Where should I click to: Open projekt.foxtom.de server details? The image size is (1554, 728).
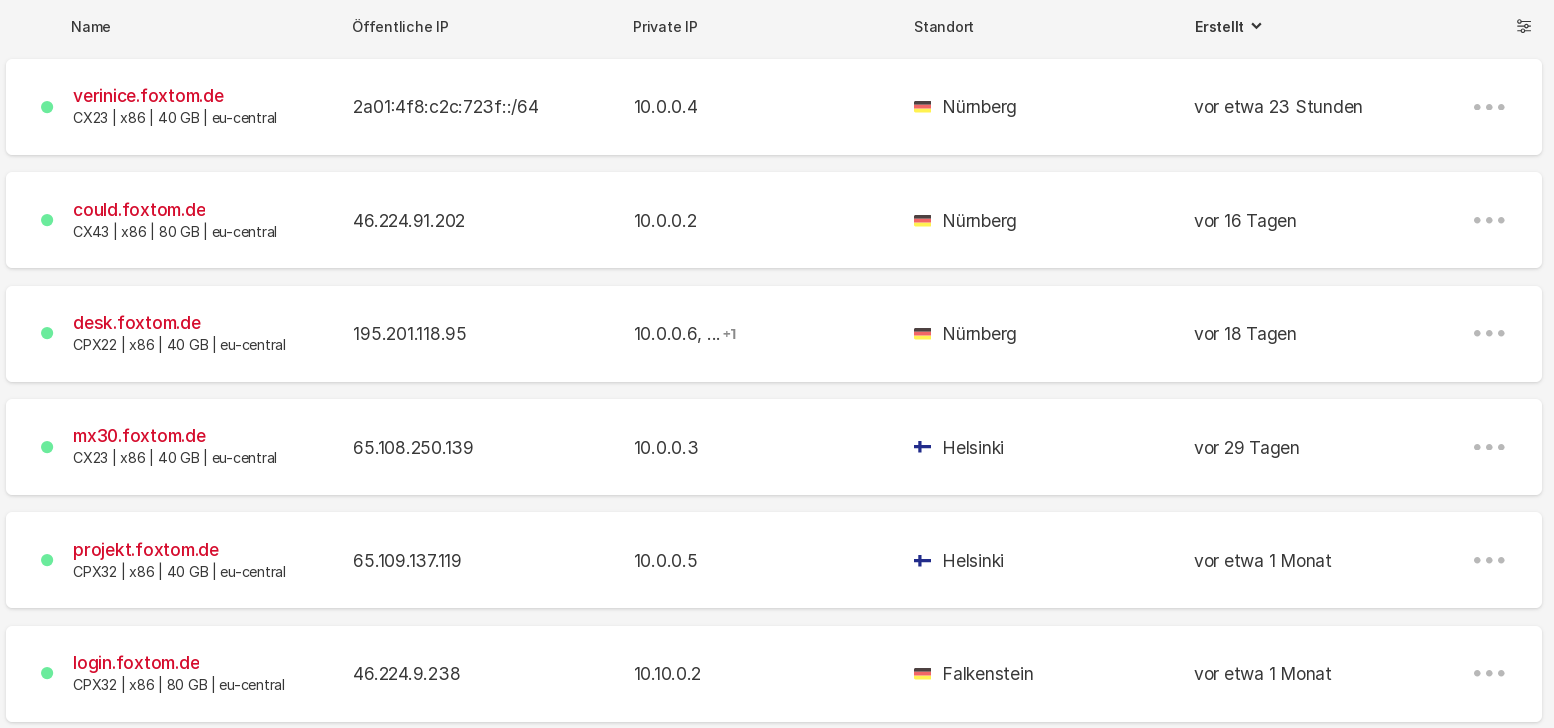pos(146,550)
